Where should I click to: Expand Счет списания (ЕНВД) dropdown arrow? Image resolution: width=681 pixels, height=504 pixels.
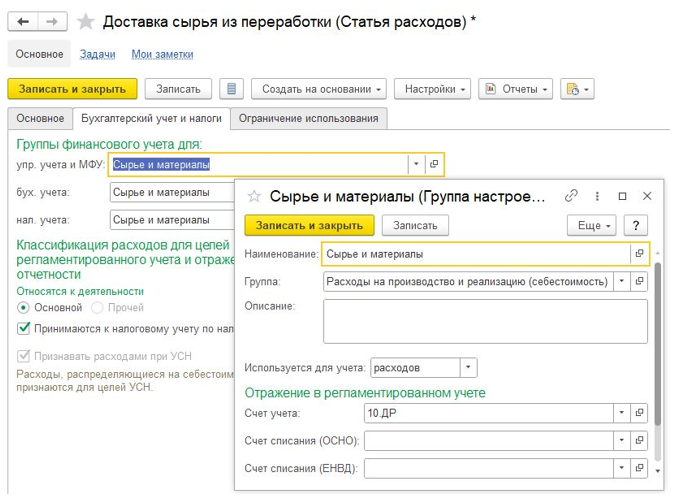622,468
